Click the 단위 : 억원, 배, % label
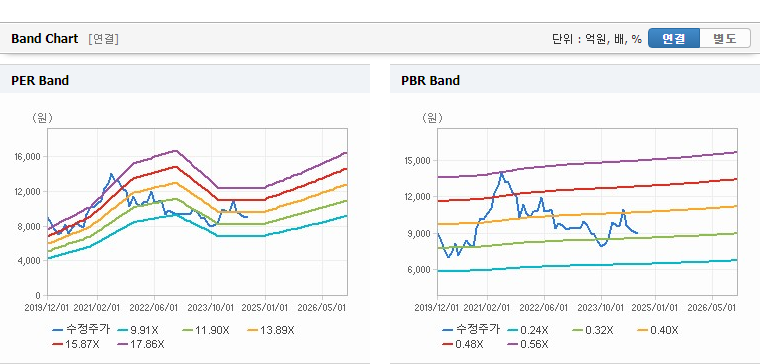This screenshot has height=364, width=760. click(x=597, y=39)
